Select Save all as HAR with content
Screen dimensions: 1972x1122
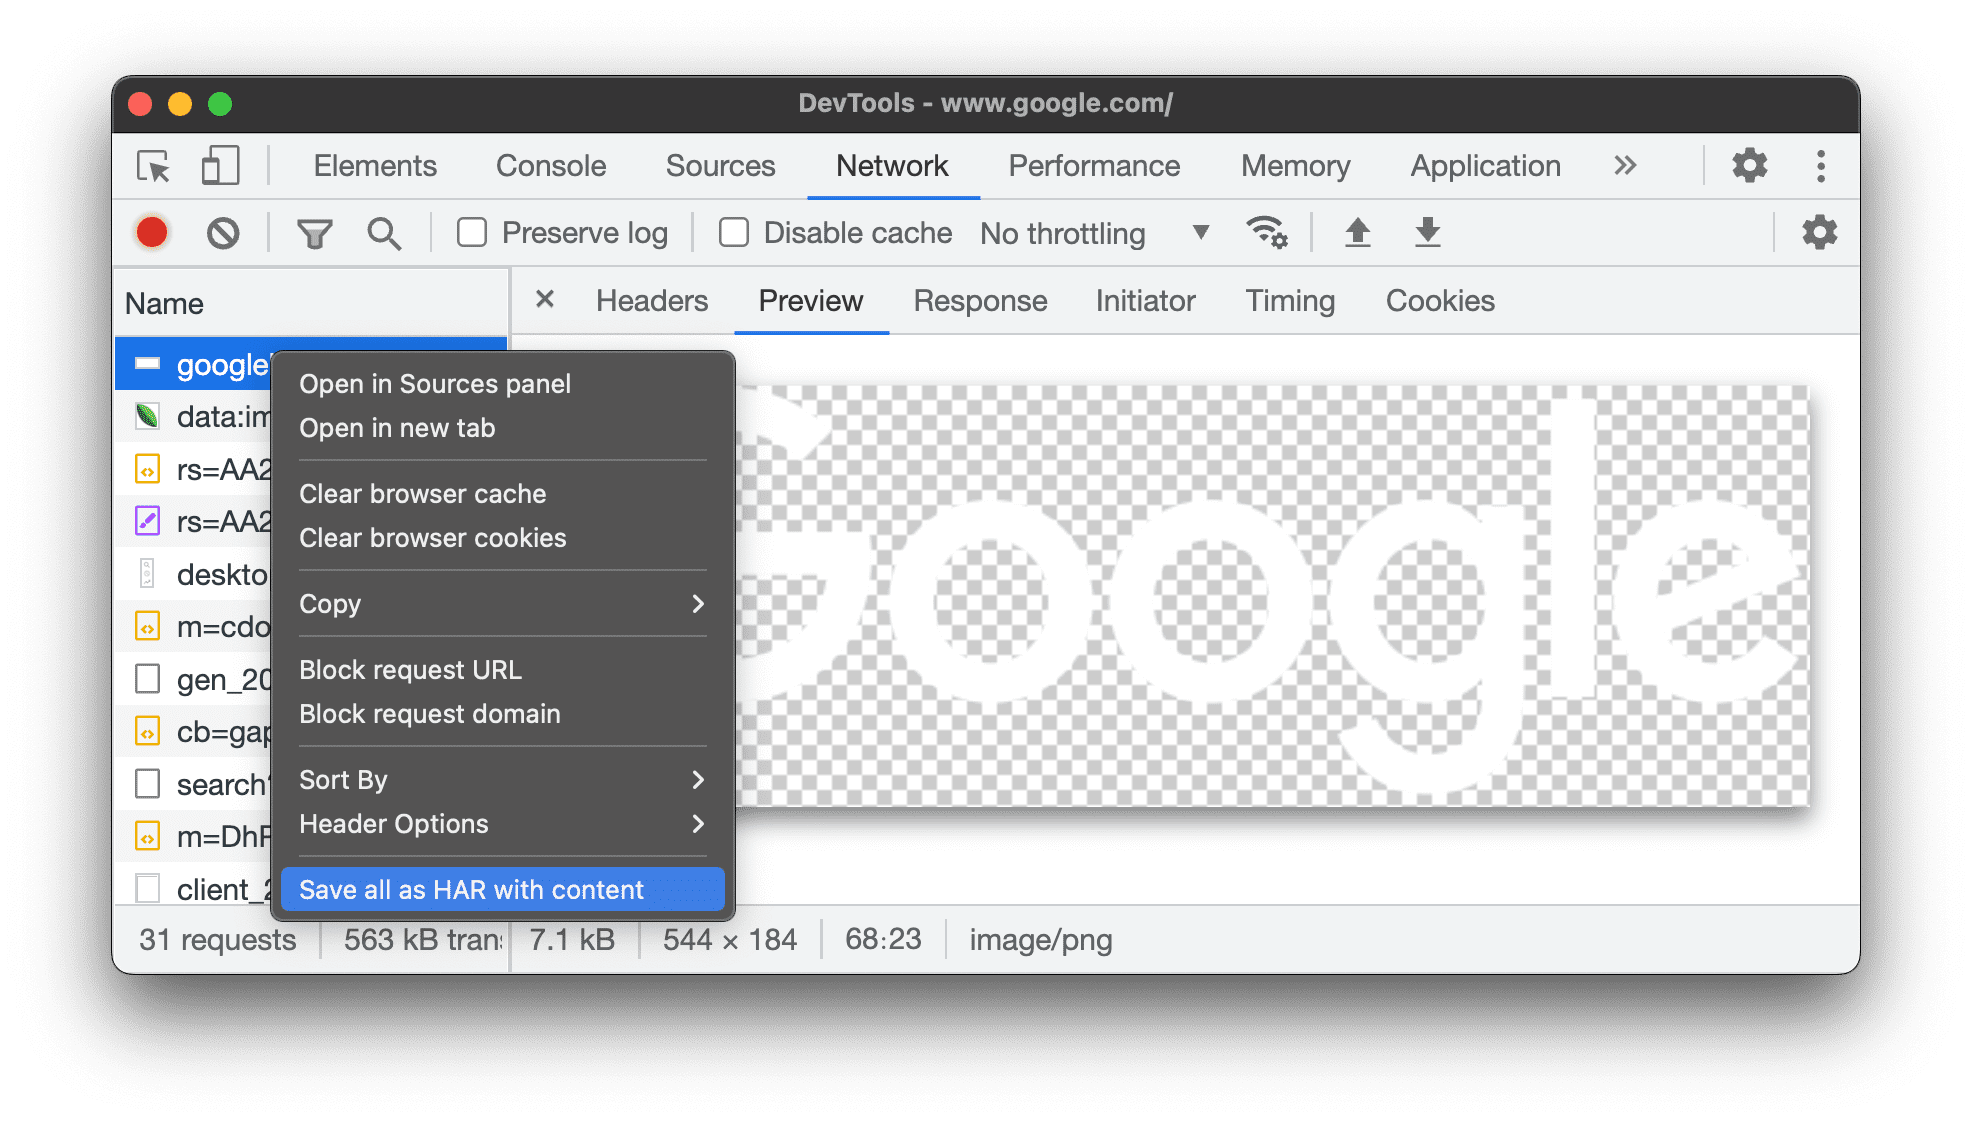click(x=475, y=890)
